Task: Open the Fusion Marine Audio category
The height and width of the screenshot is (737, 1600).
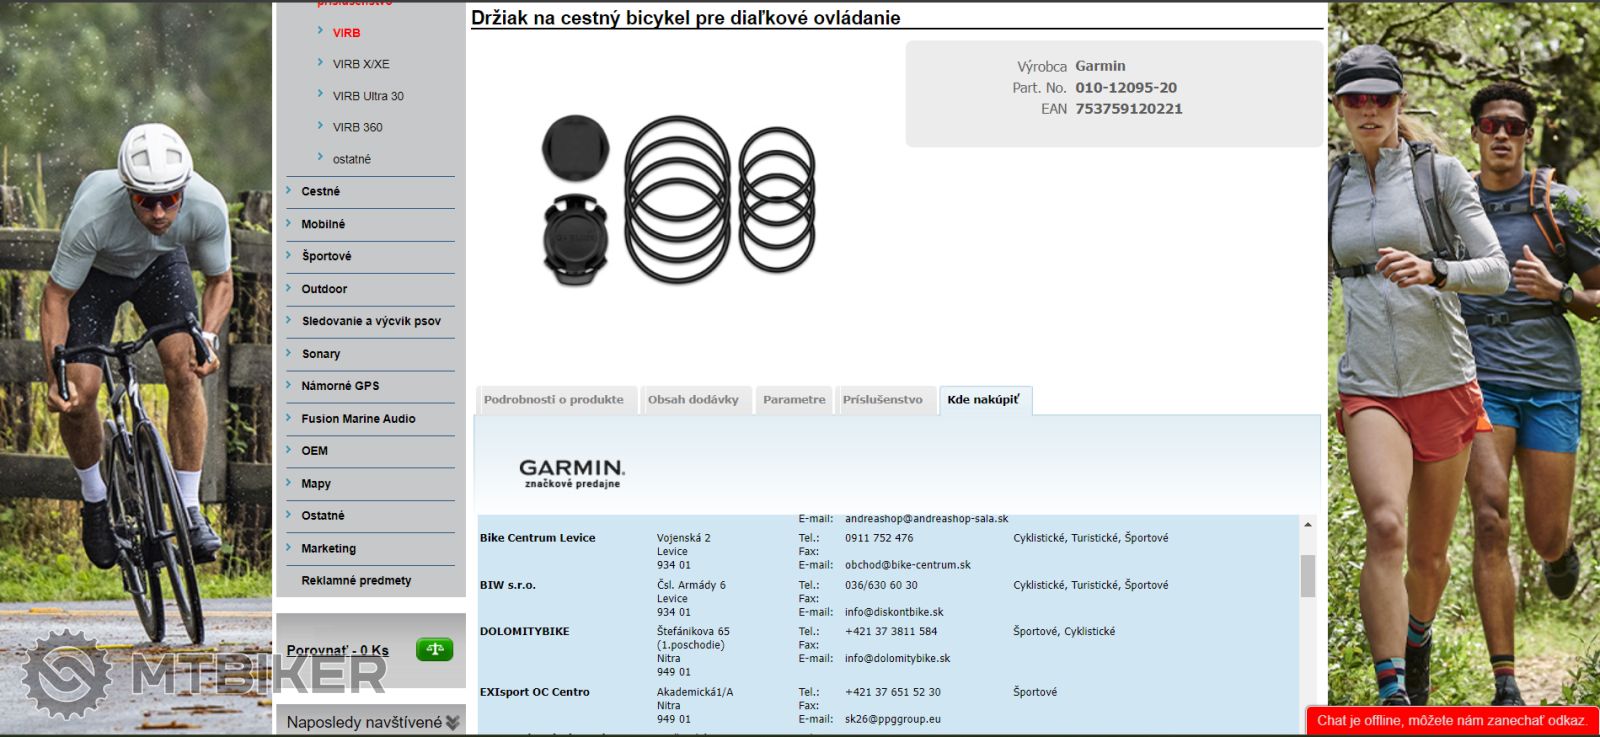Action: 358,419
